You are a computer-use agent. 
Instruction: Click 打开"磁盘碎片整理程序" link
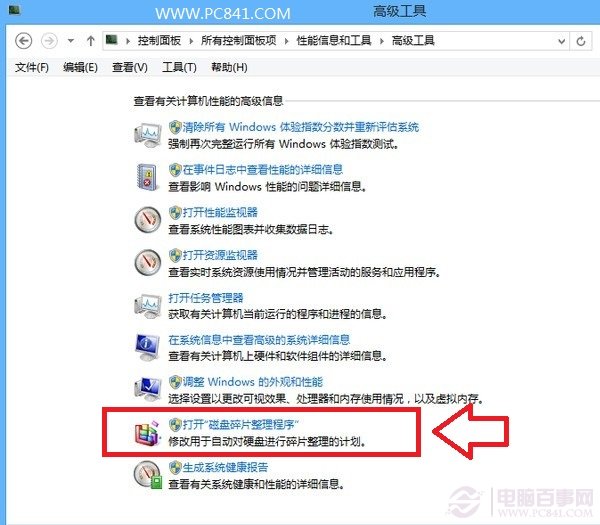(241, 424)
